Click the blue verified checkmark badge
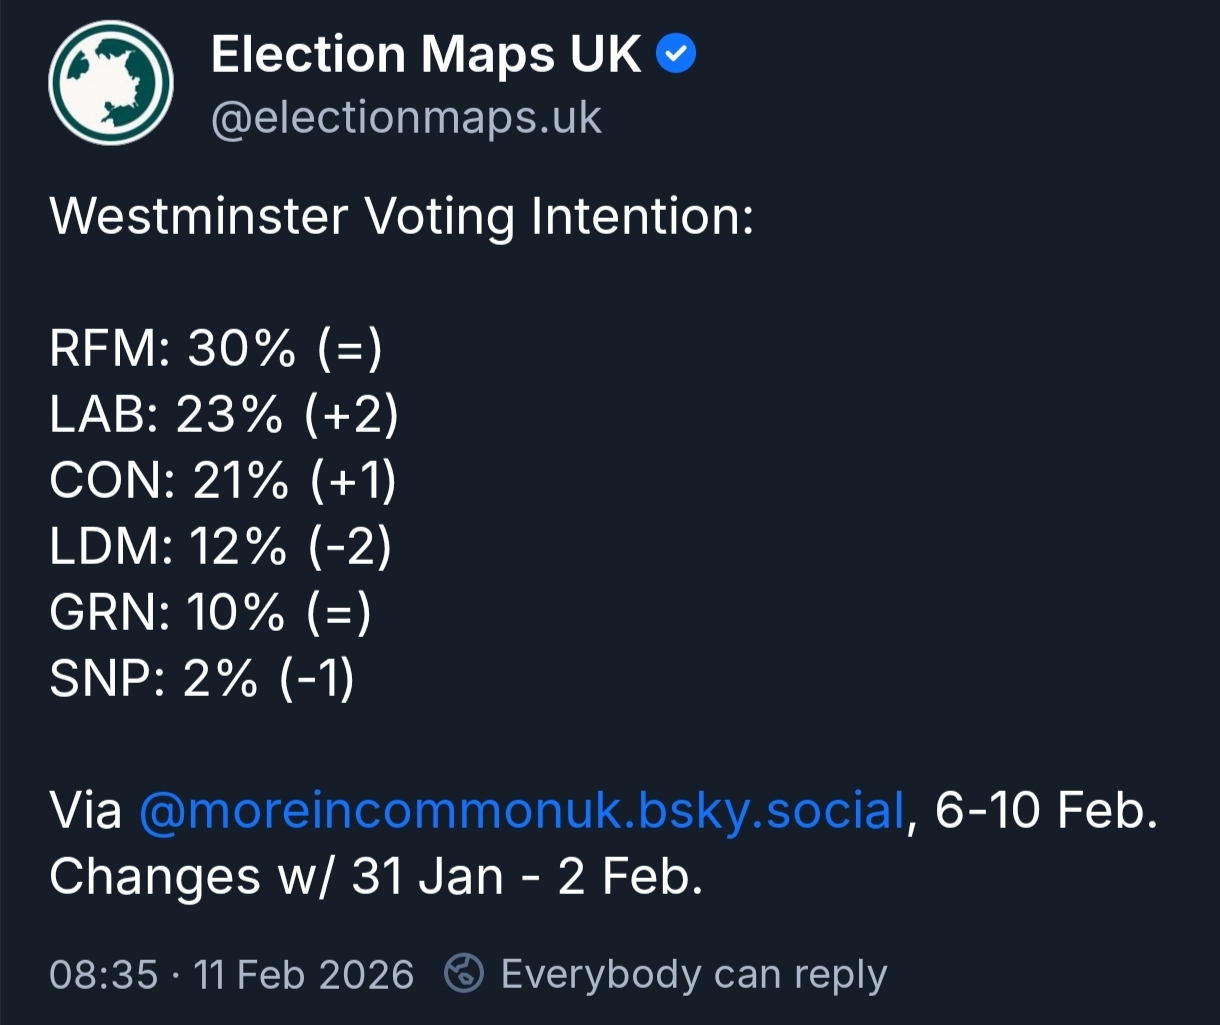Screen dimensions: 1220x1025 676,55
